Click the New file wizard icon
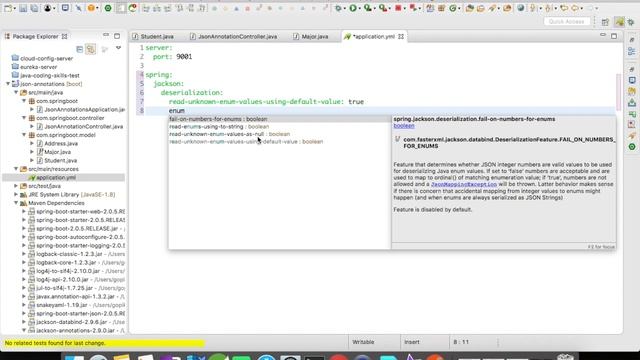640x360 pixels. click(7, 8)
